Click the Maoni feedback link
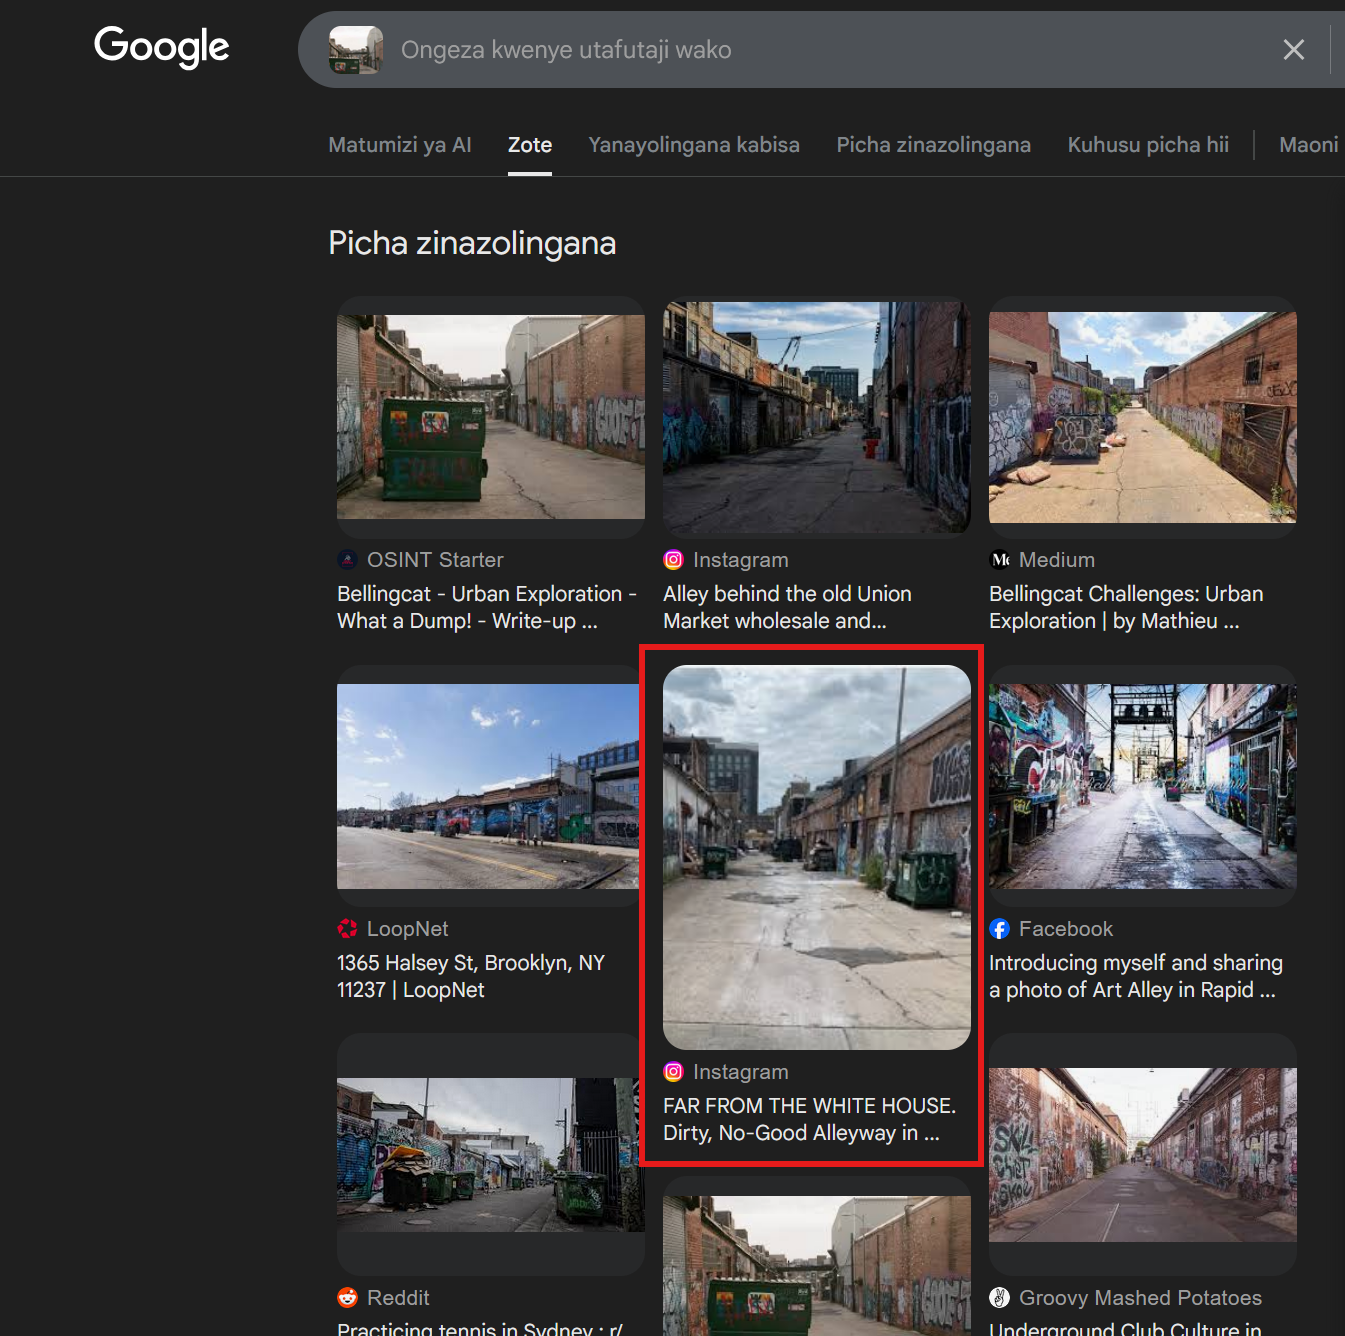Viewport: 1345px width, 1336px height. pos(1308,145)
